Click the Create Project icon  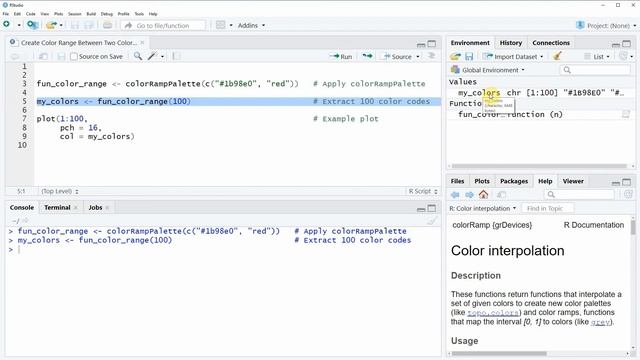coord(32,25)
